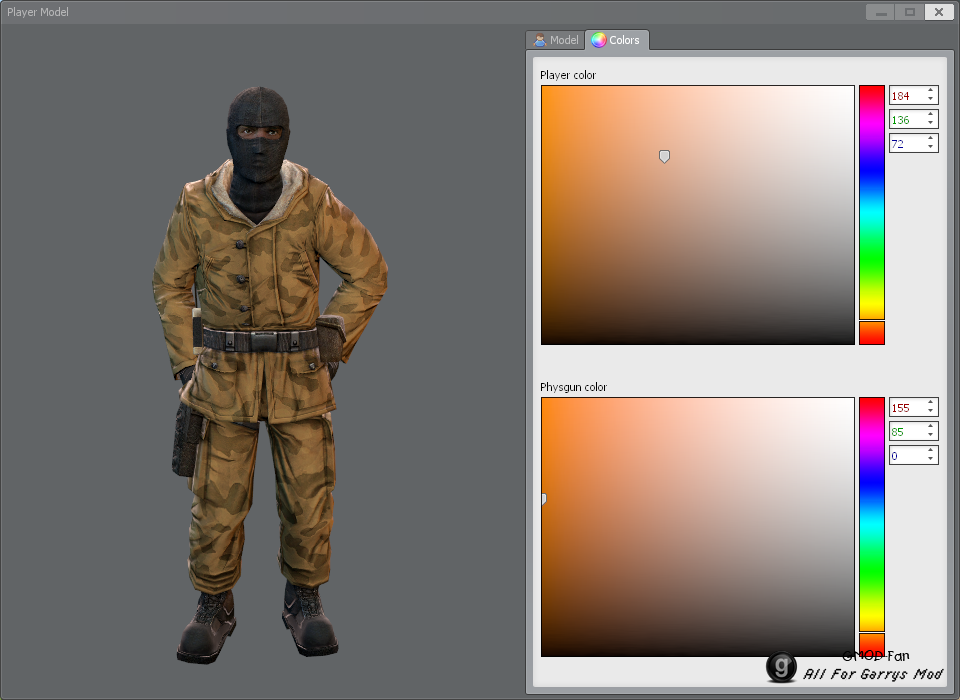The height and width of the screenshot is (700, 960).
Task: Increase the Physgun red value stepper
Action: pyautogui.click(x=930, y=403)
